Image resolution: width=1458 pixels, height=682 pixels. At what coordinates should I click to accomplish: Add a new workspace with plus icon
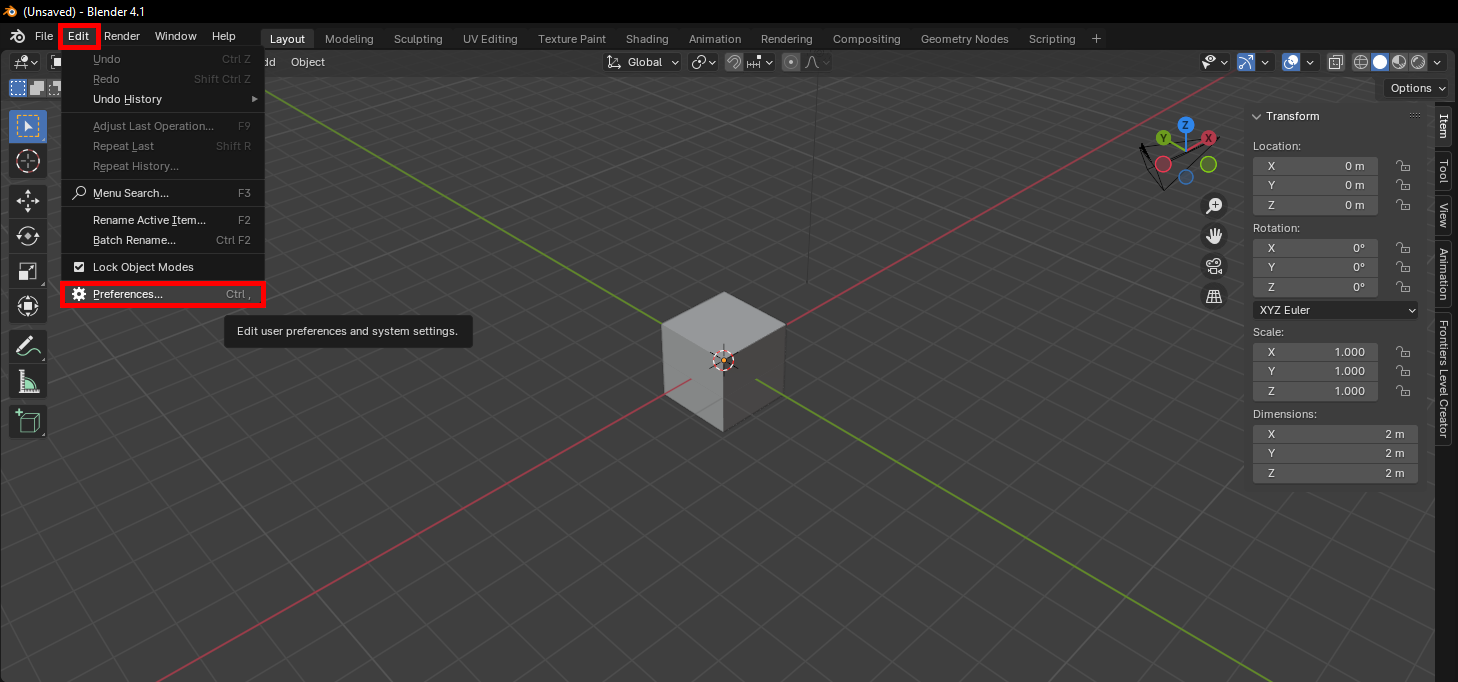coord(1096,38)
